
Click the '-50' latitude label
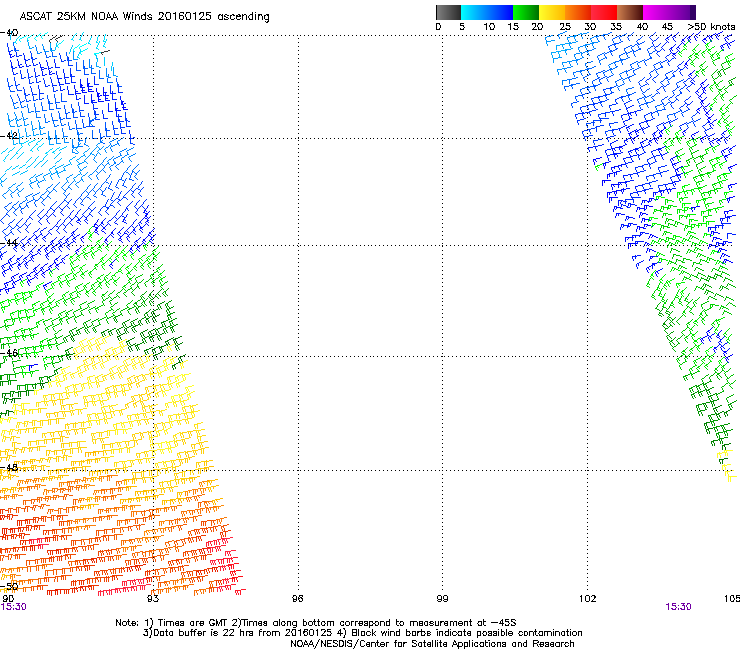click(x=9, y=587)
